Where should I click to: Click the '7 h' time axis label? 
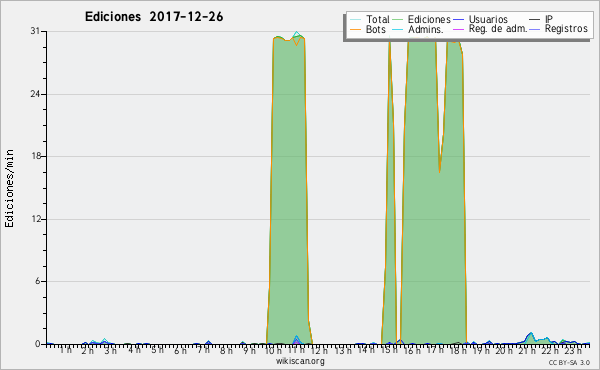[x=202, y=350]
